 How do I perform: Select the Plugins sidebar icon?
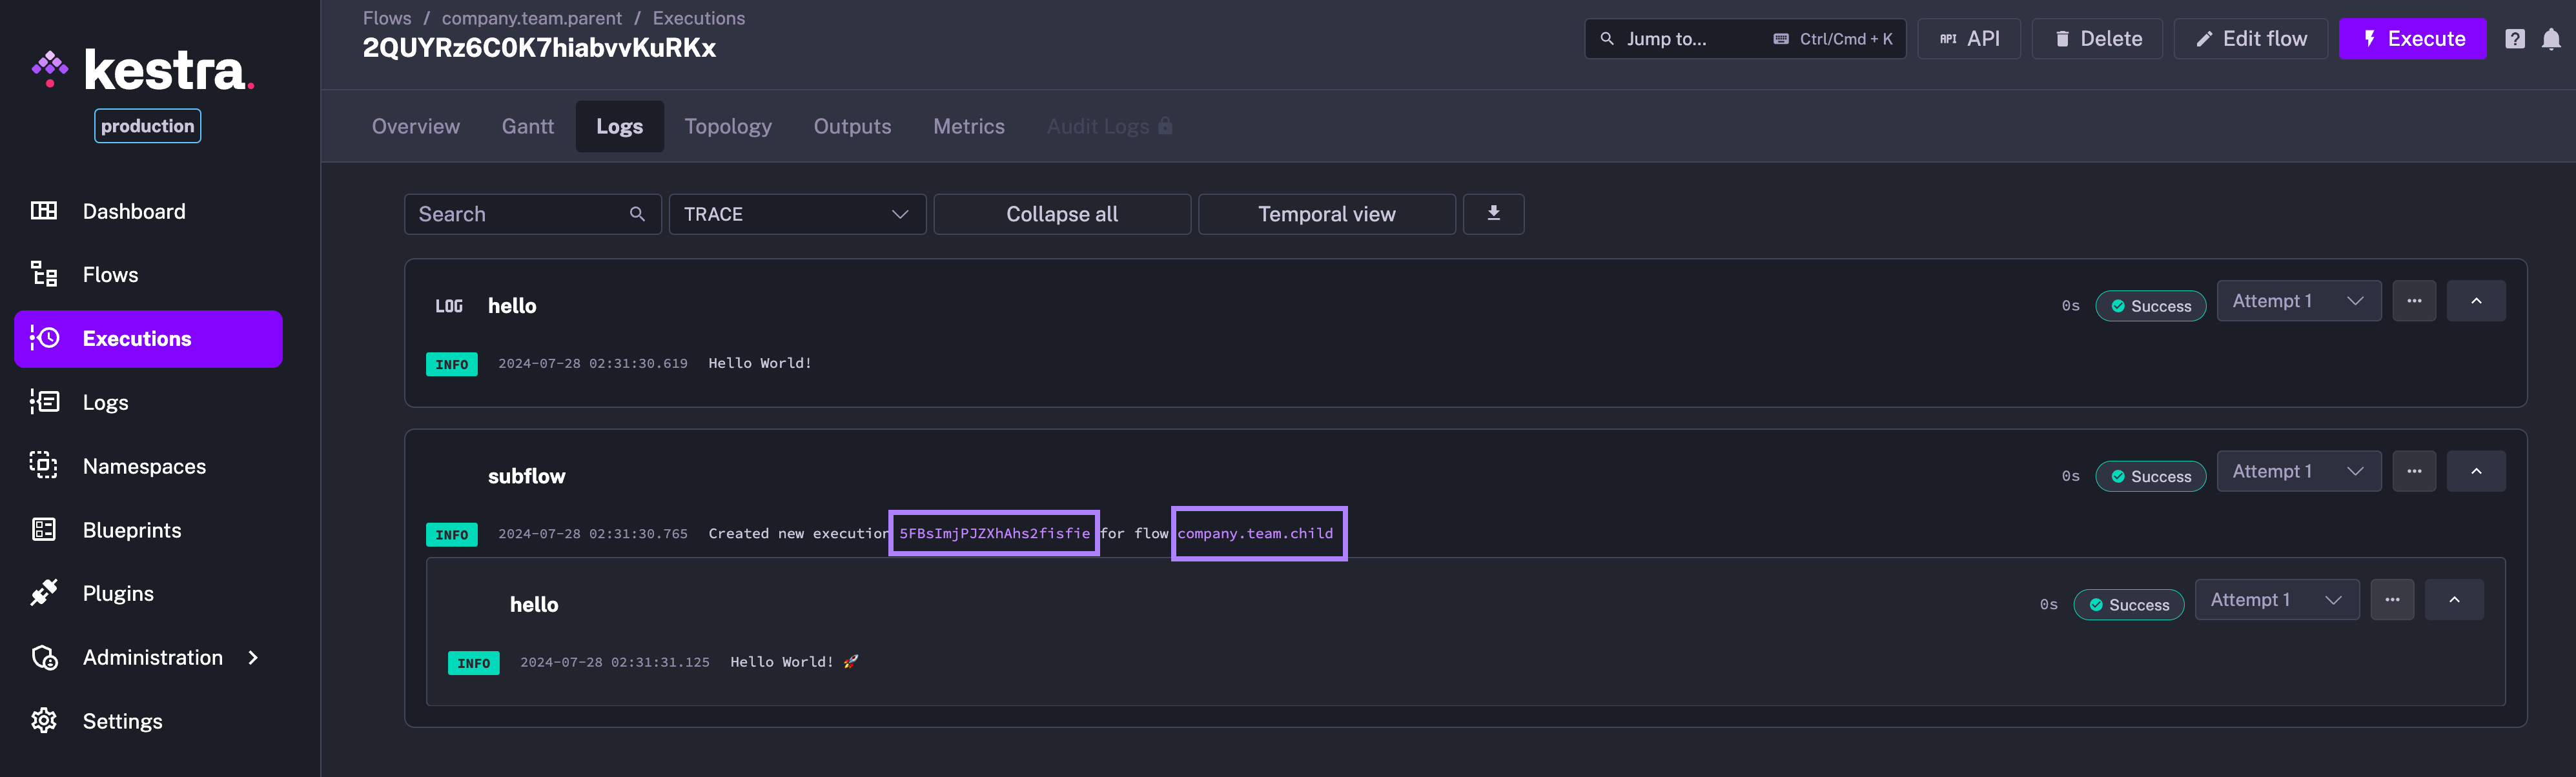pos(44,593)
